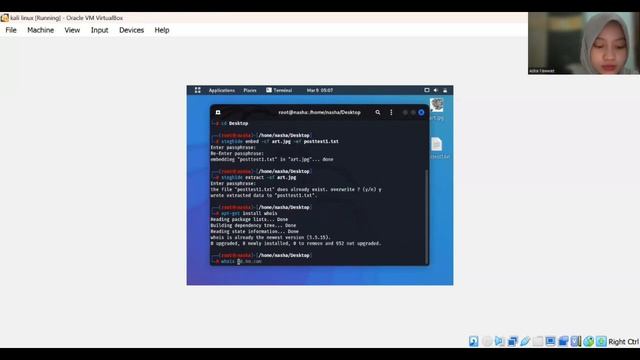Click 'Building dependency tree... Done' line
The width and height of the screenshot is (640, 360).
point(253,225)
